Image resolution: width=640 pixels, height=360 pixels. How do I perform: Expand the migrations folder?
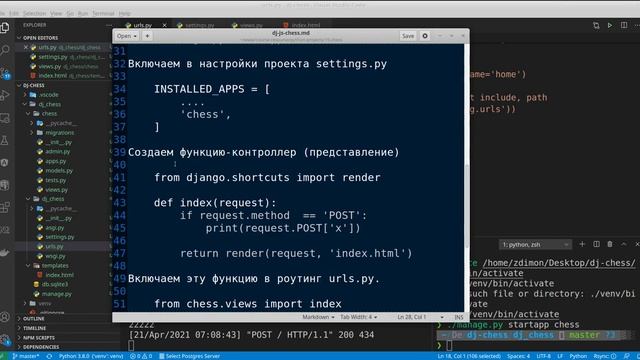(60, 133)
